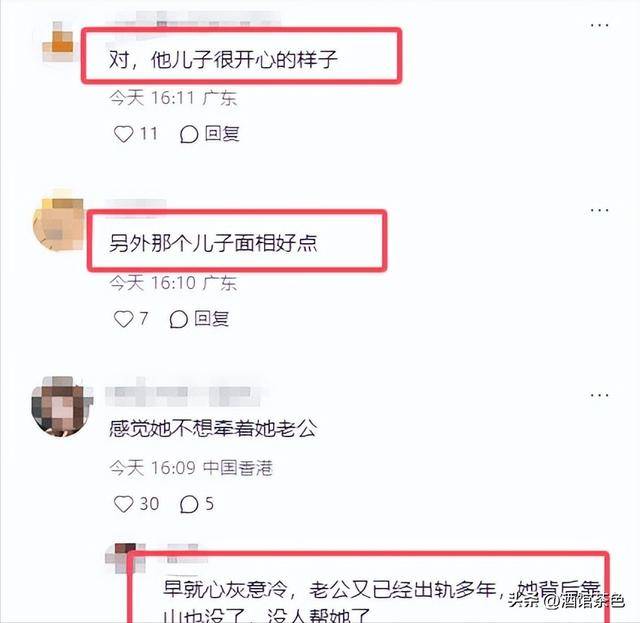
Task: Like the comment '感觉她不想牵着她老公'
Action: pyautogui.click(x=123, y=504)
